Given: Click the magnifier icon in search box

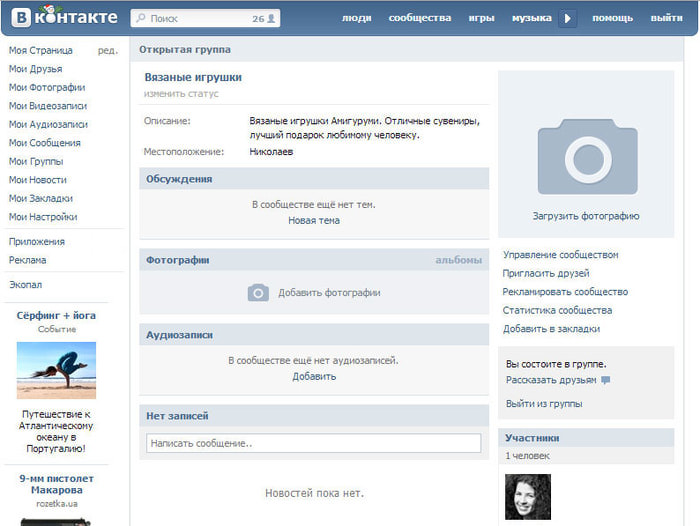Looking at the screenshot, I should (140, 18).
